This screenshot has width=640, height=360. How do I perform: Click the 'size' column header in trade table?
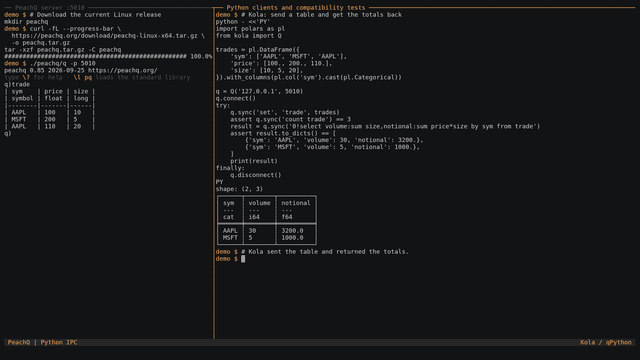click(81, 91)
